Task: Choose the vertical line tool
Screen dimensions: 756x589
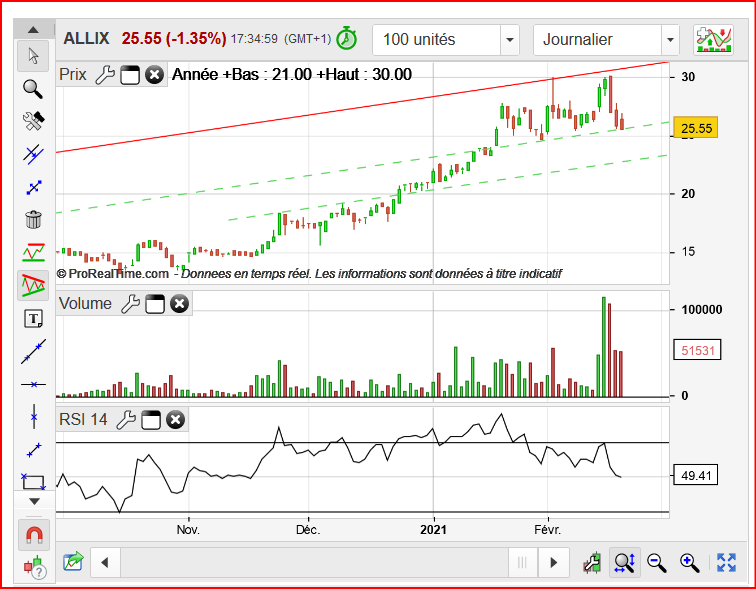Action: (33, 416)
